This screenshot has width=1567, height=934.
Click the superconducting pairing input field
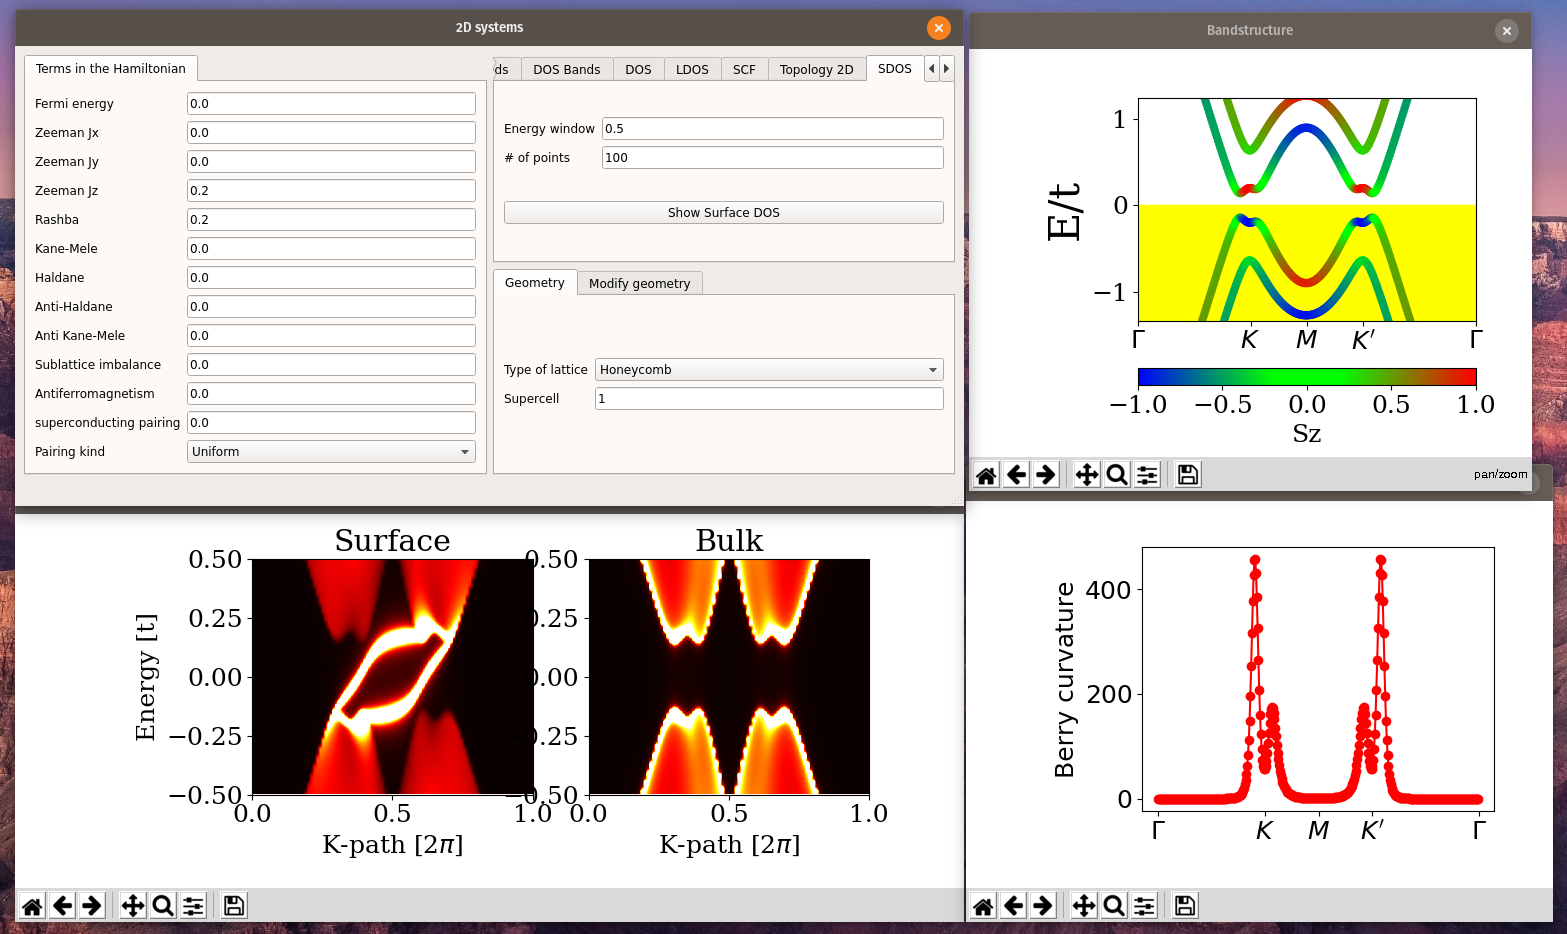click(331, 423)
